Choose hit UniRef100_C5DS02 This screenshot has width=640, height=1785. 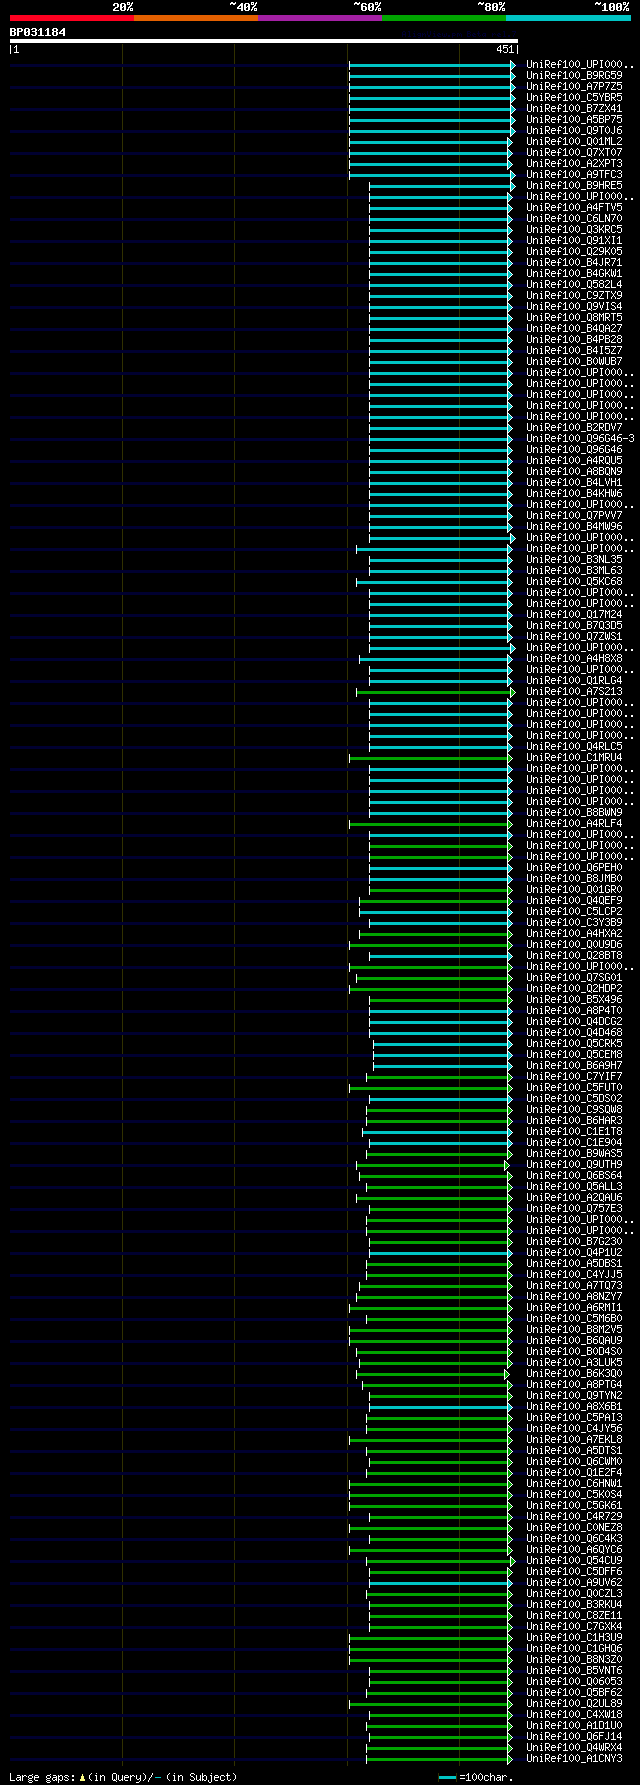[574, 1098]
